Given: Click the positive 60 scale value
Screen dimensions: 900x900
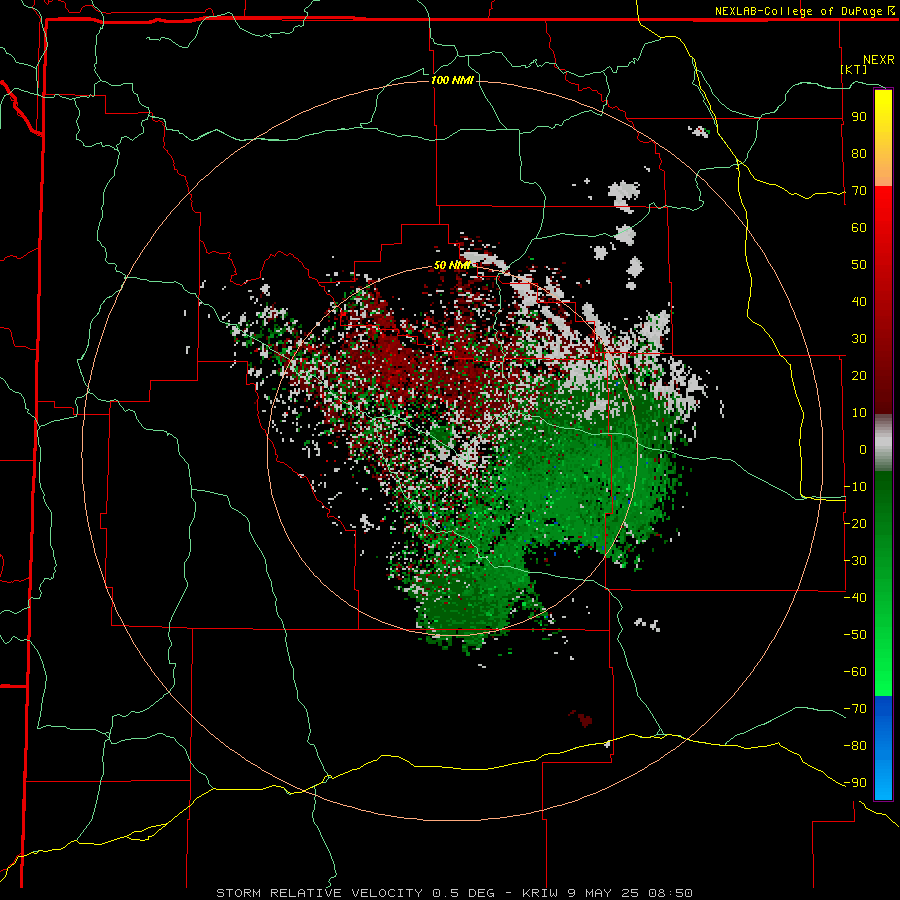Looking at the screenshot, I should (859, 228).
